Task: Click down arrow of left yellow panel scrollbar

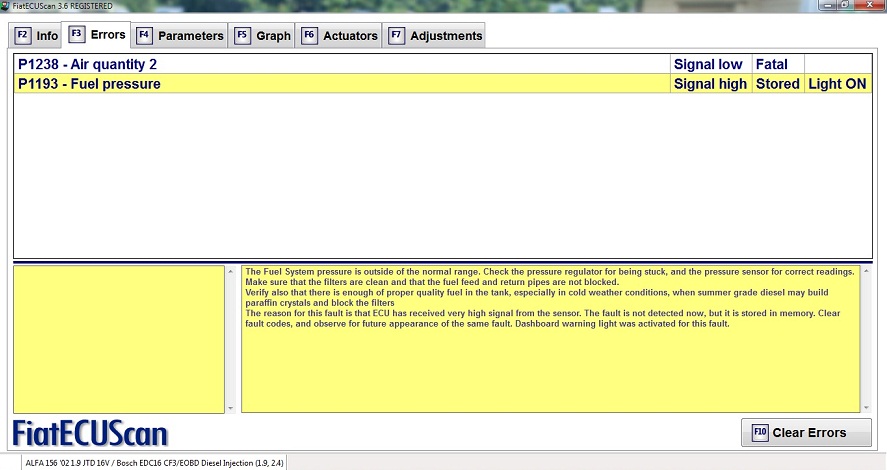Action: (230, 407)
